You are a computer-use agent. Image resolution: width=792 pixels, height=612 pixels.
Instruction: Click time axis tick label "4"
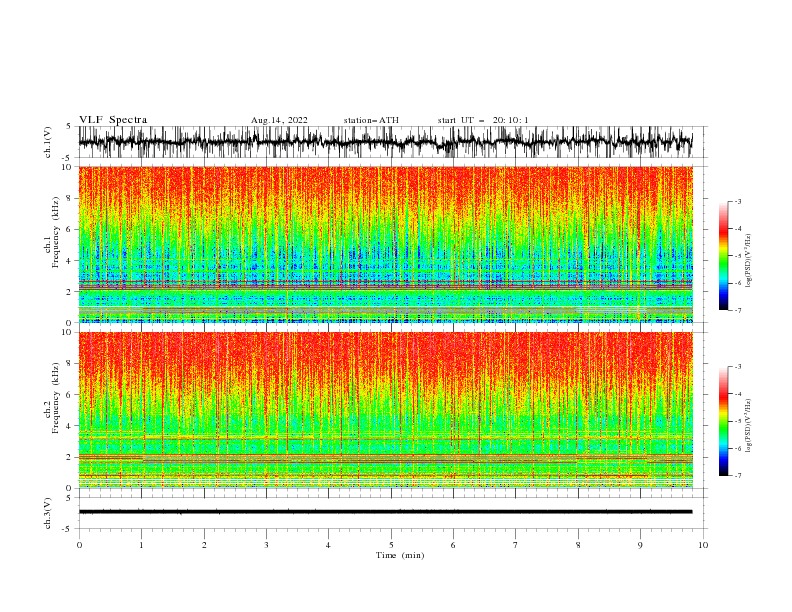tap(328, 545)
